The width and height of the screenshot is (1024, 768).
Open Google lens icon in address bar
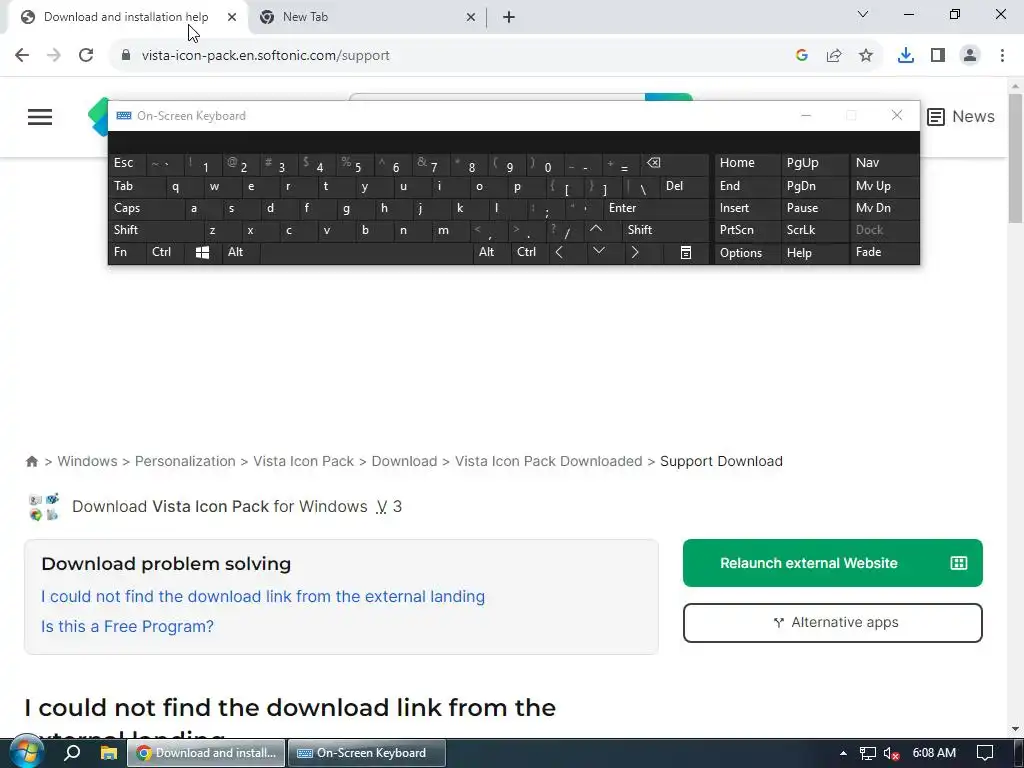tap(802, 56)
